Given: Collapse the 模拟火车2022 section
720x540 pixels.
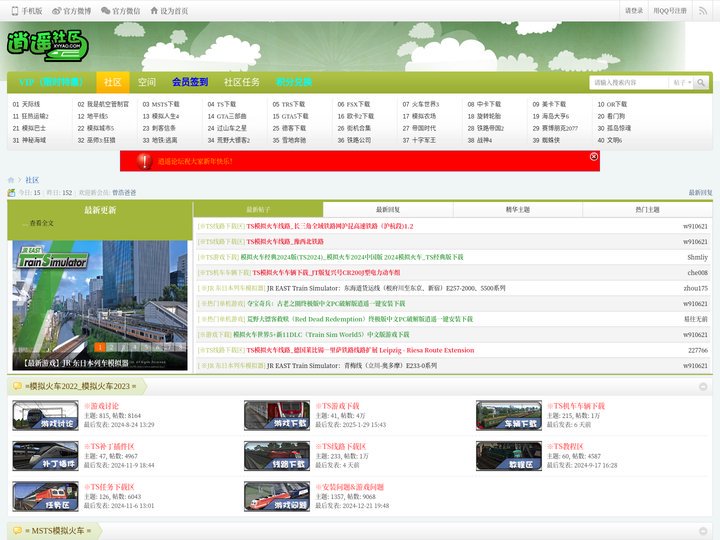Looking at the screenshot, I should 703,387.
